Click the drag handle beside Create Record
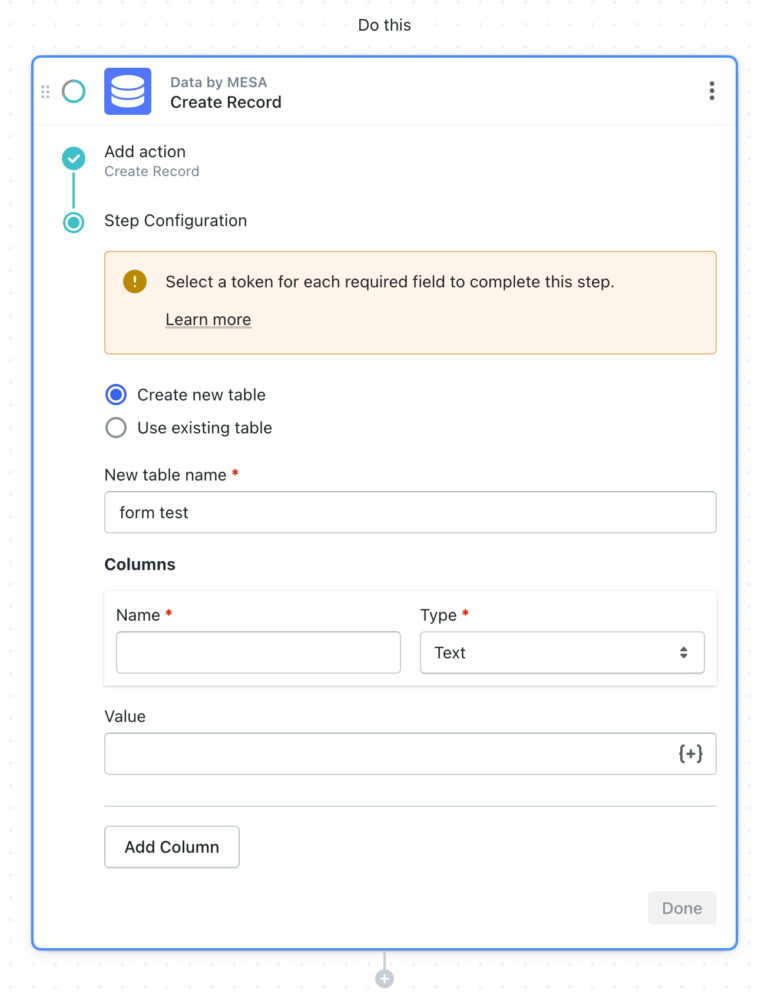 [x=45, y=91]
